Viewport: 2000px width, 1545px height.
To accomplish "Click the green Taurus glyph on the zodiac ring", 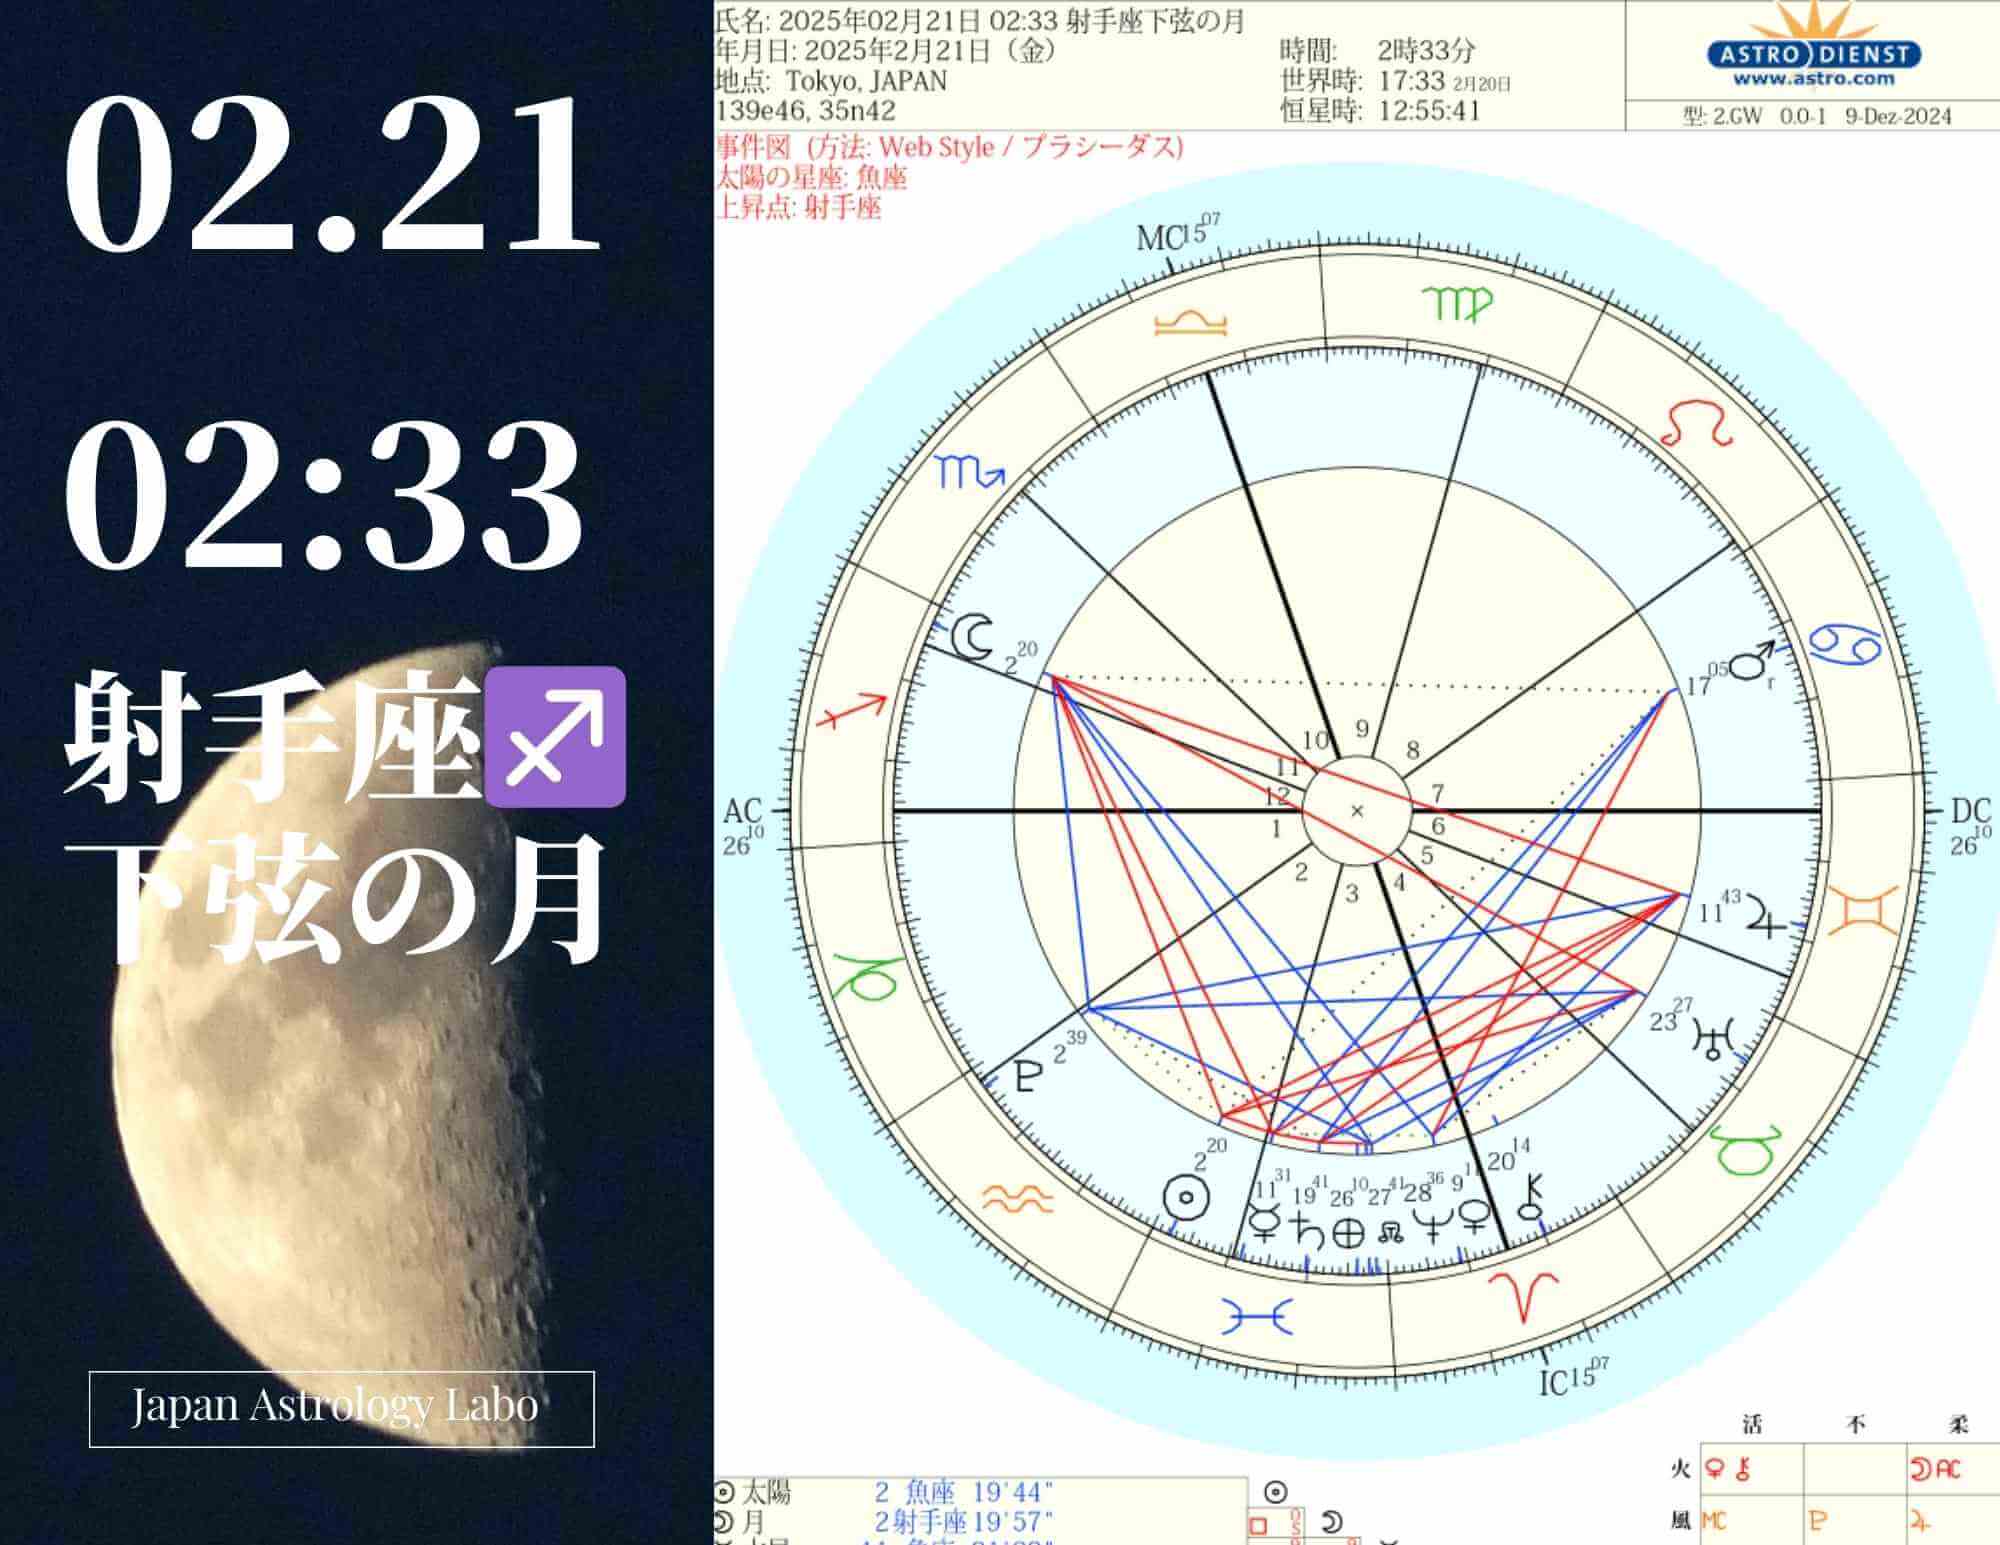I will [1747, 1148].
